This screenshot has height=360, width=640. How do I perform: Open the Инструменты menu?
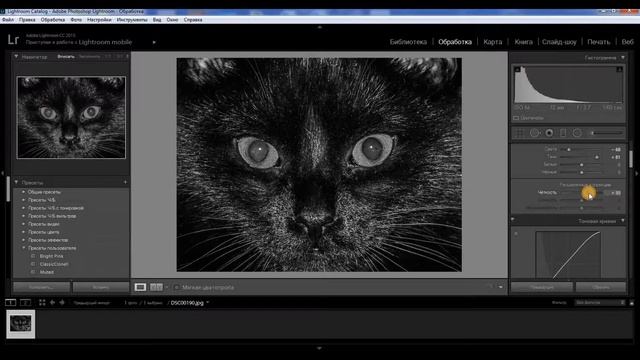(132, 20)
